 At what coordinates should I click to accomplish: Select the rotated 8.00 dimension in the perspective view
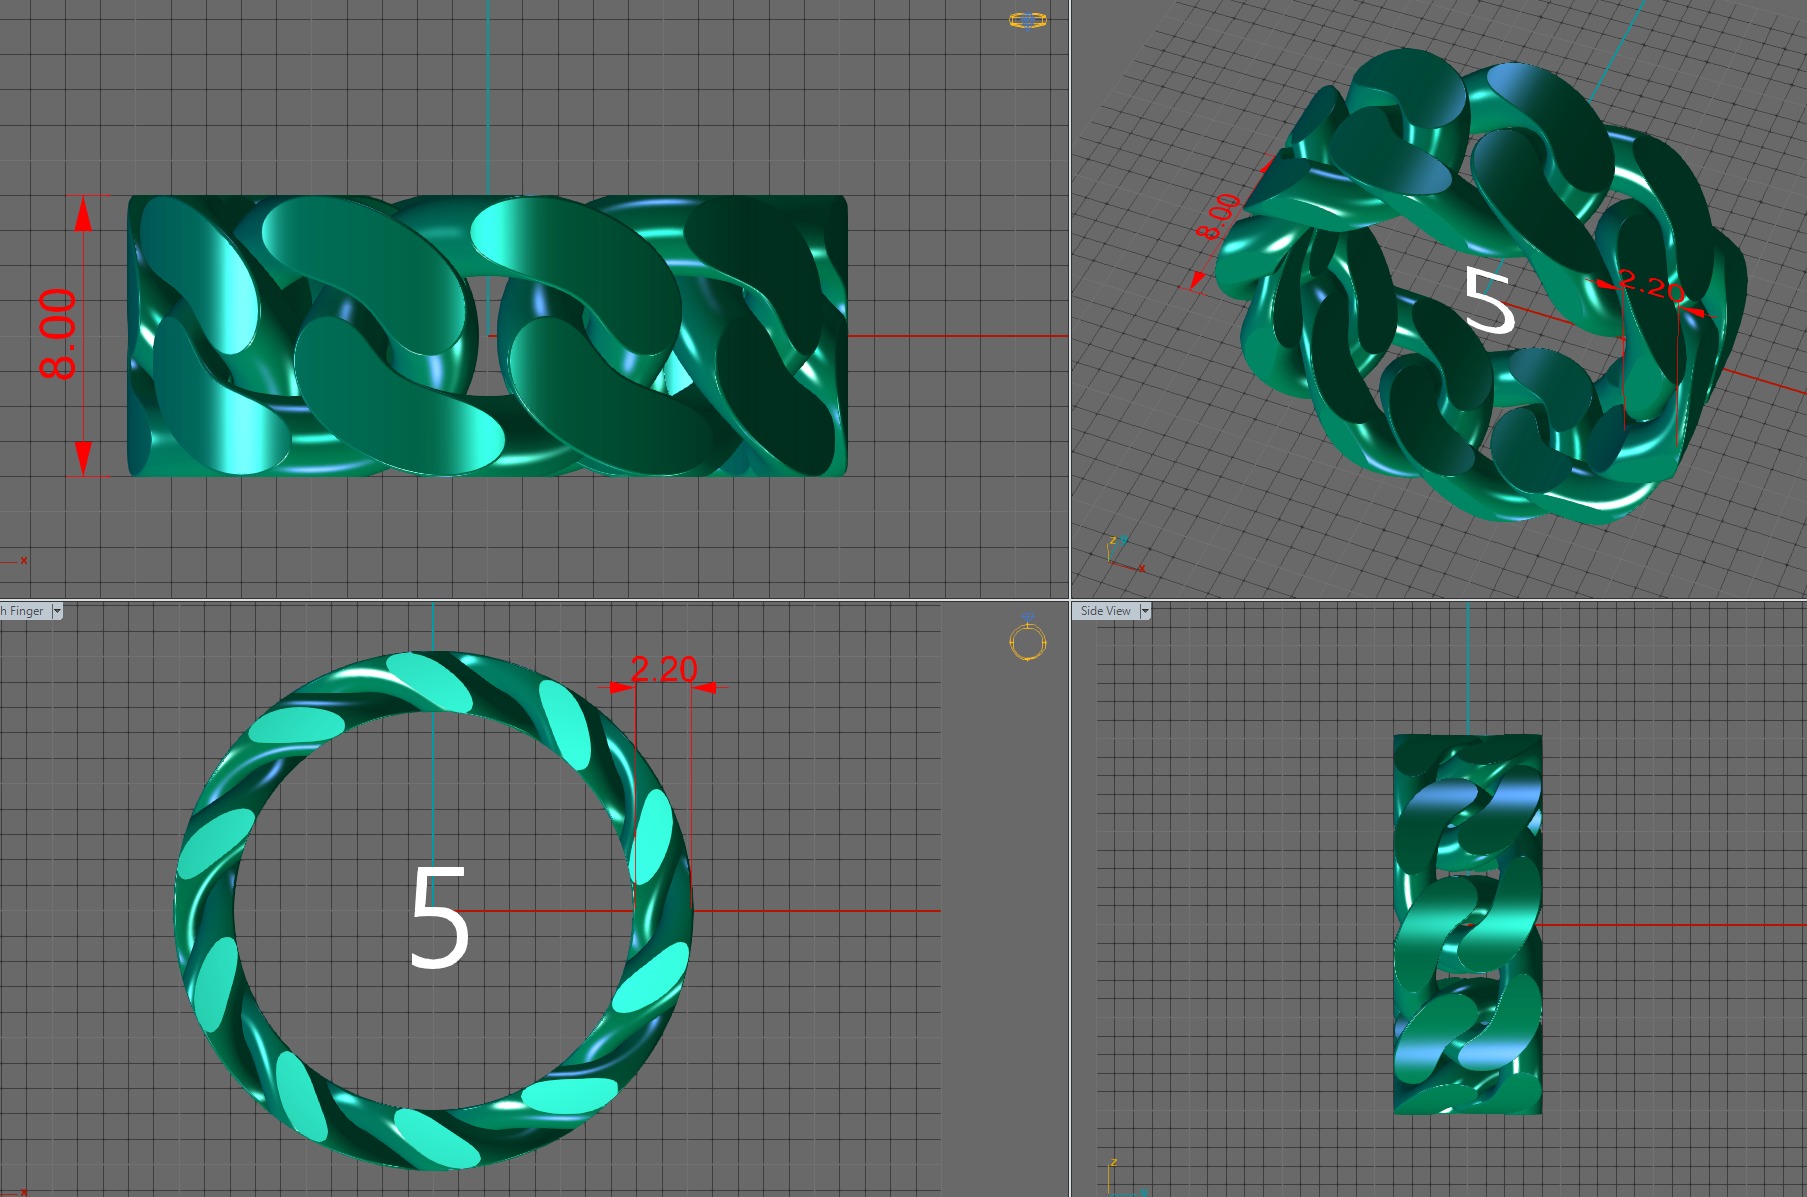click(x=1219, y=216)
